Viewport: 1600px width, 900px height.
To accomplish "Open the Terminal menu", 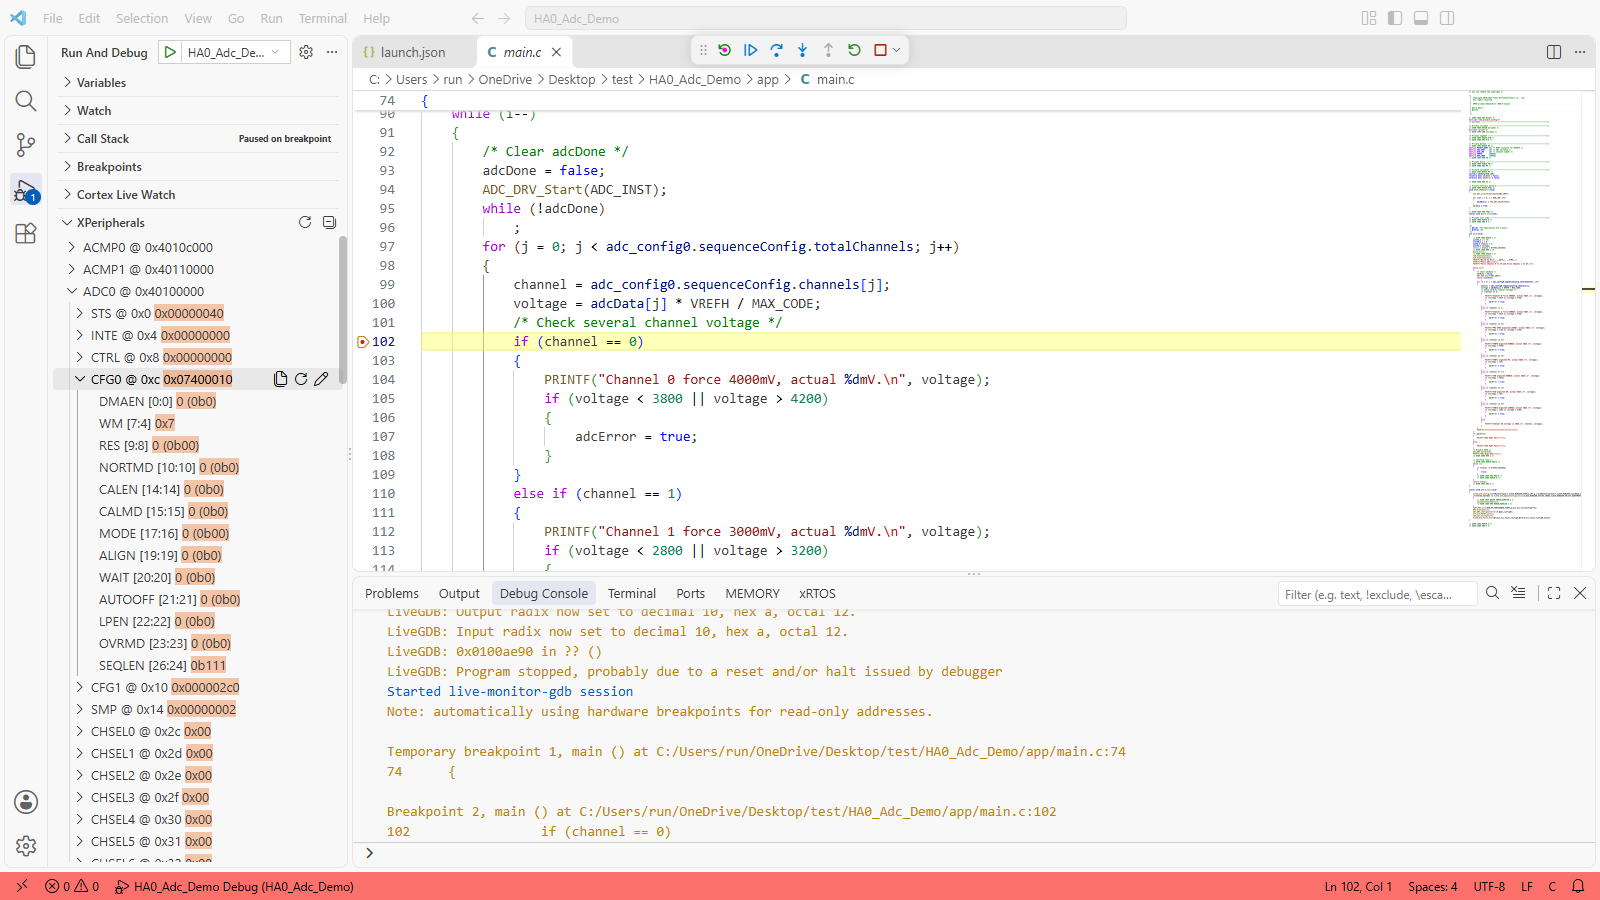I will (322, 18).
